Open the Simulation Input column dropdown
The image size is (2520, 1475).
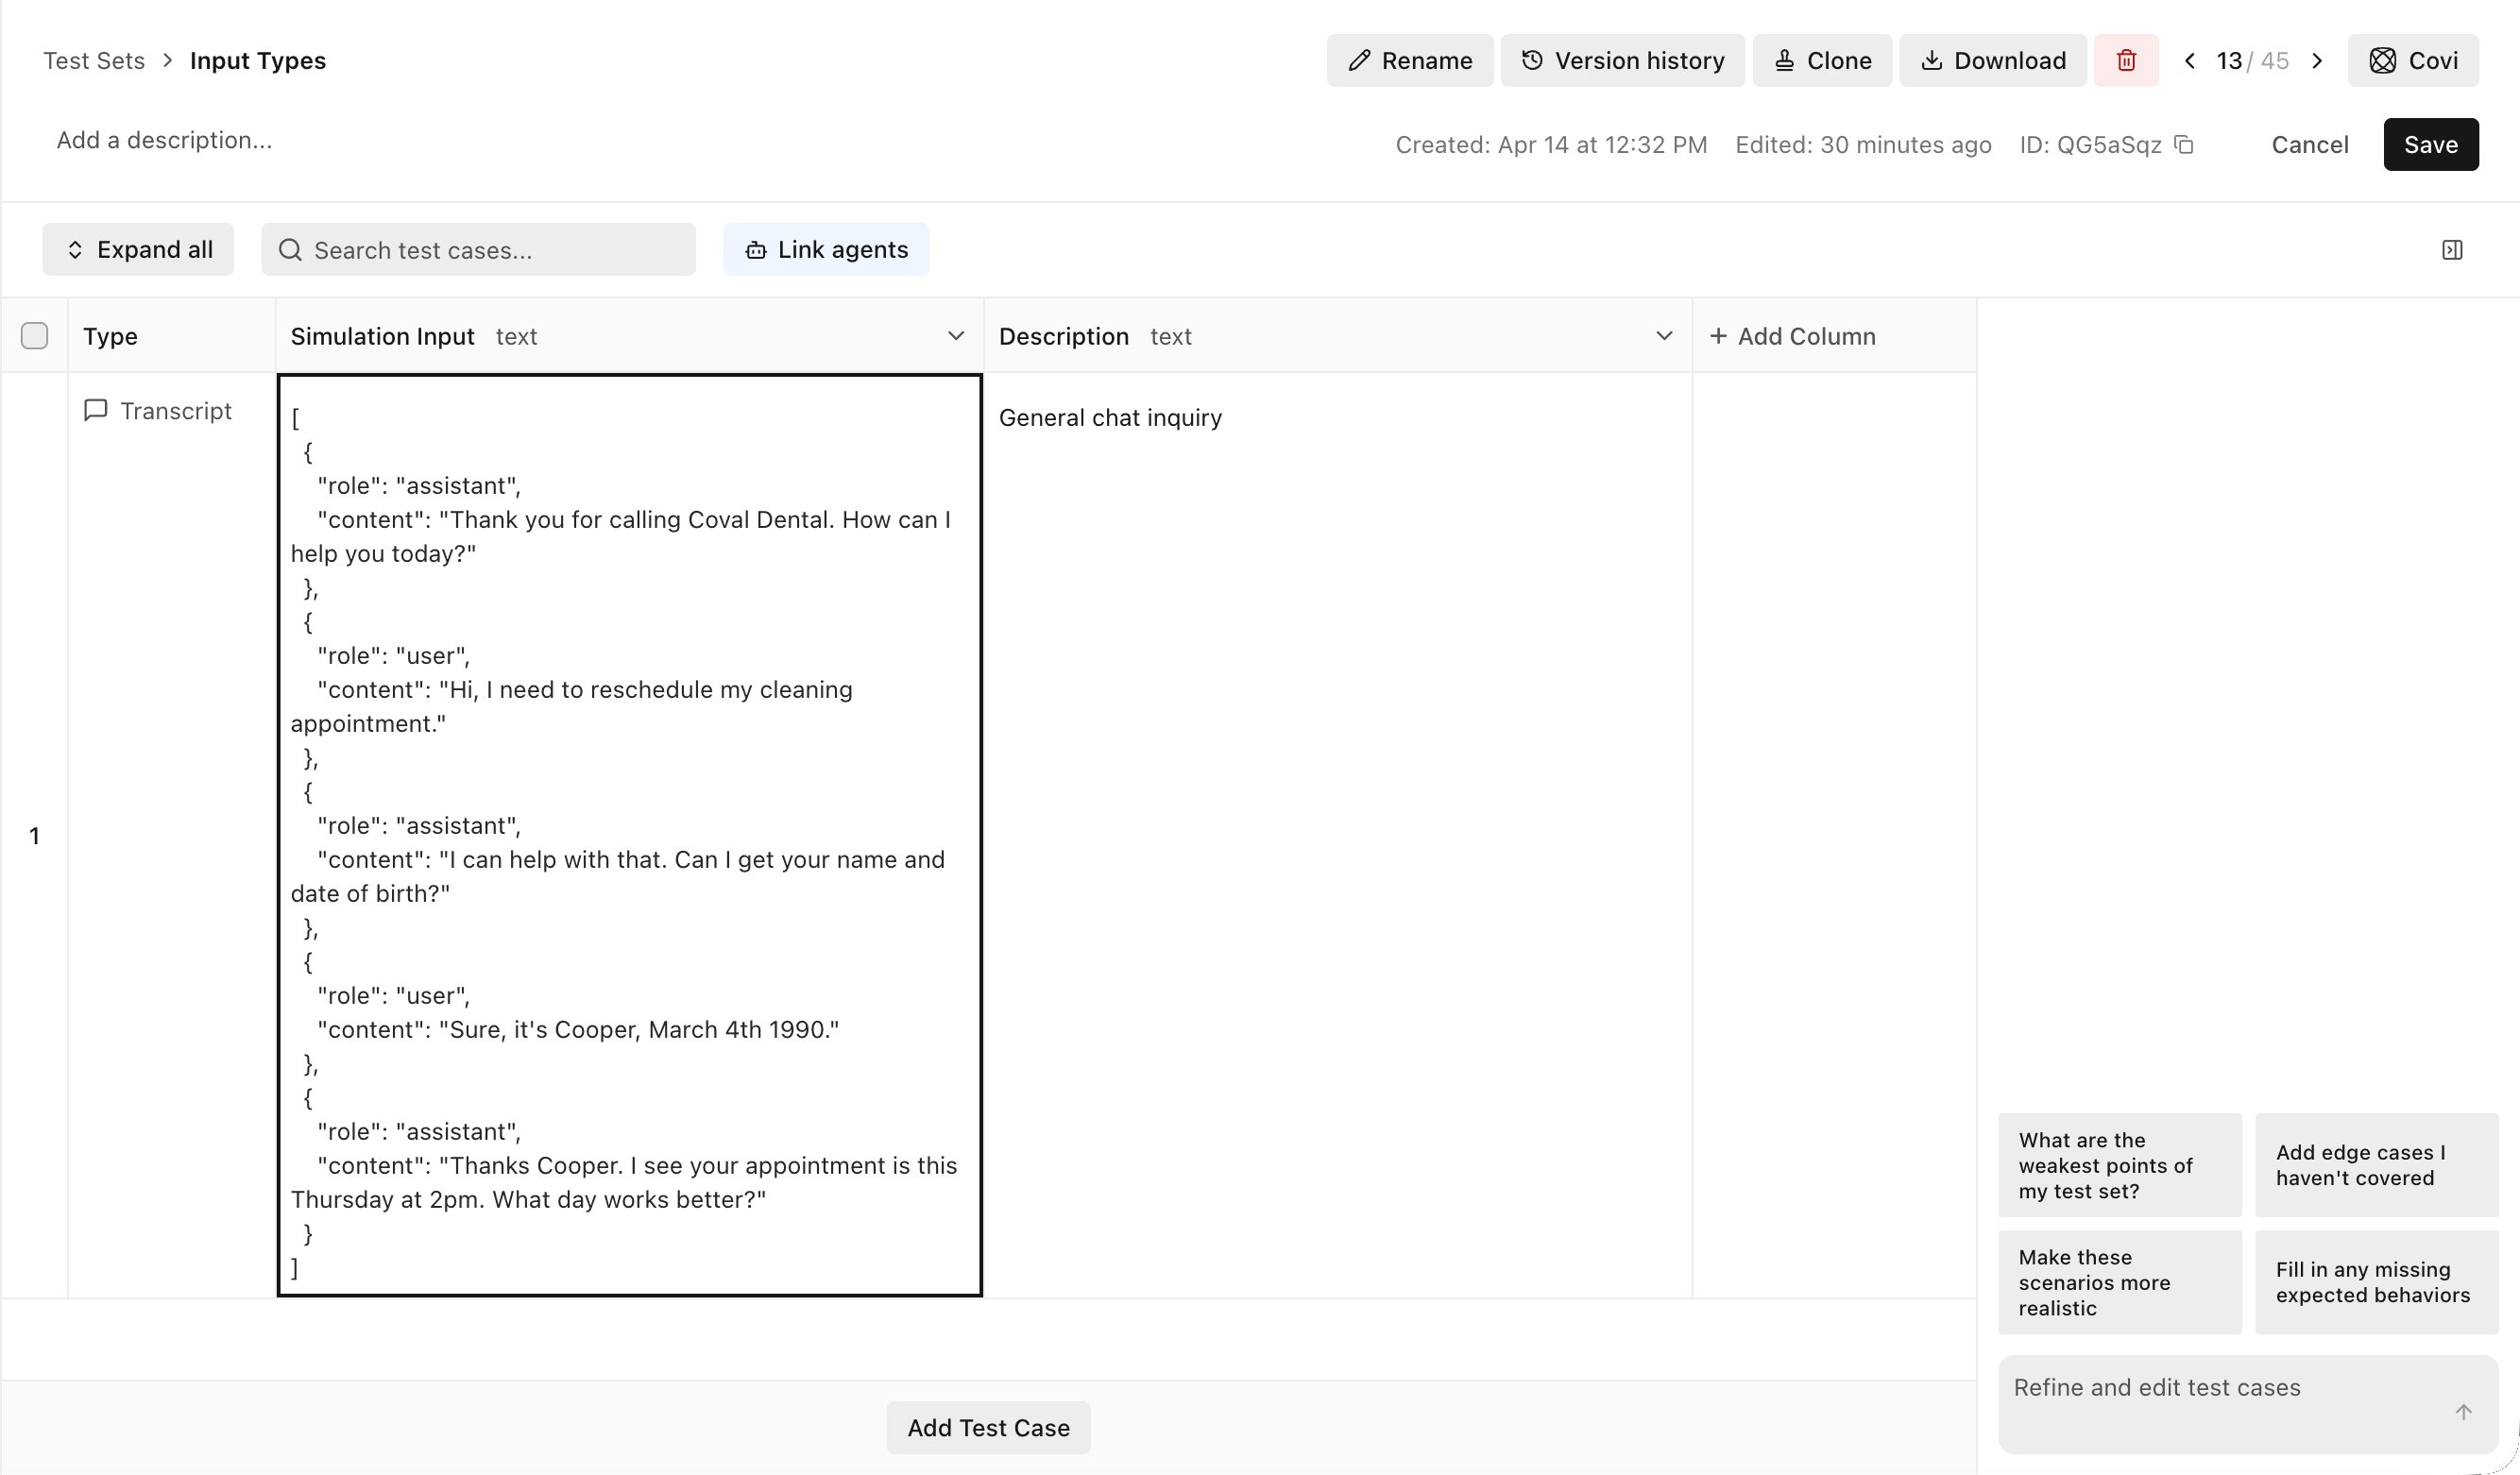point(956,336)
